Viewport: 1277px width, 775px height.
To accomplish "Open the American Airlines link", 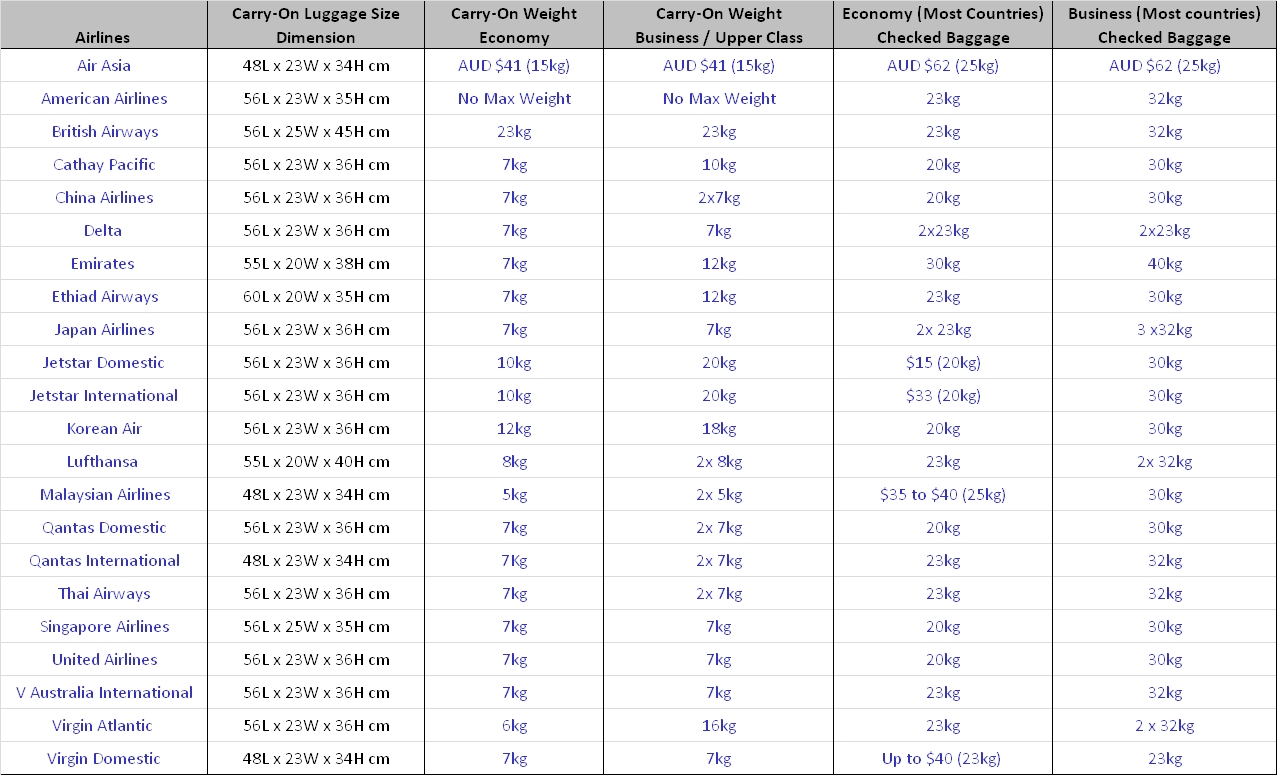I will 104,99.
